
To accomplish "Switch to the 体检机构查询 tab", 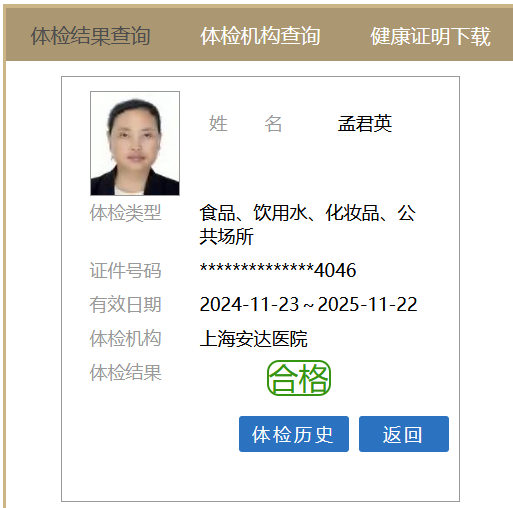I will pyautogui.click(x=260, y=36).
